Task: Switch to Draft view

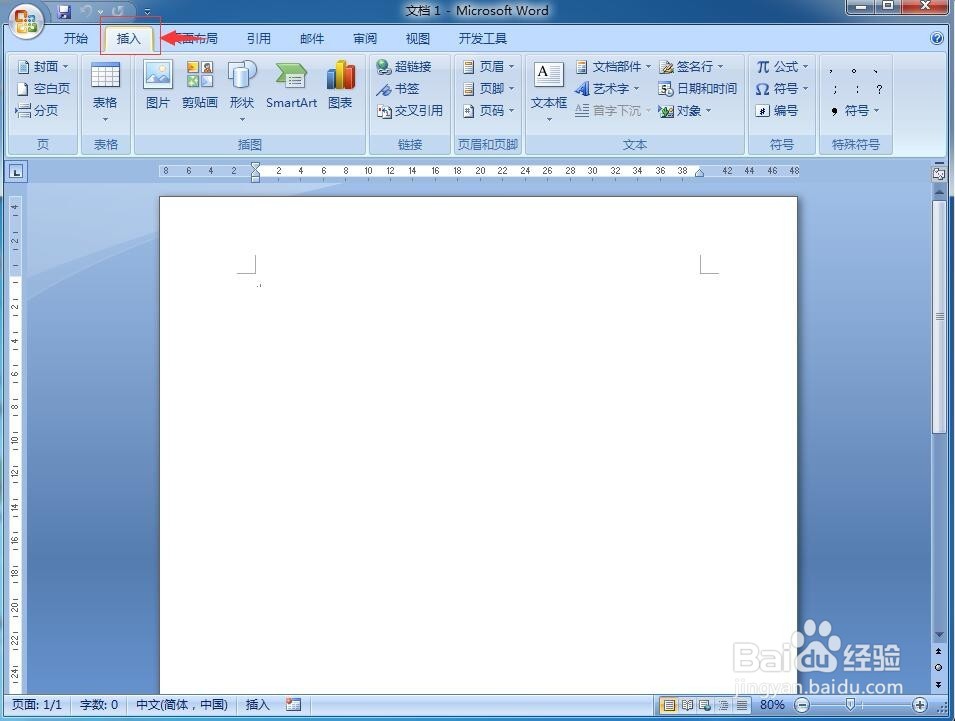Action: coord(741,705)
